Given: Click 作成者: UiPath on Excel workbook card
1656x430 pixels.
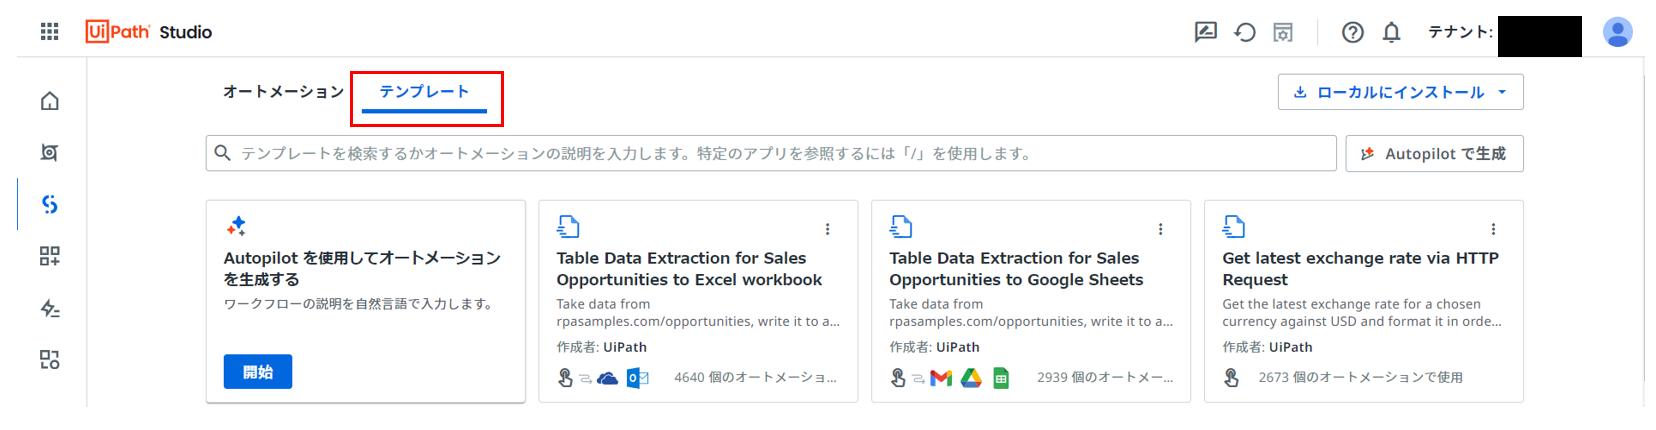Looking at the screenshot, I should [x=602, y=348].
